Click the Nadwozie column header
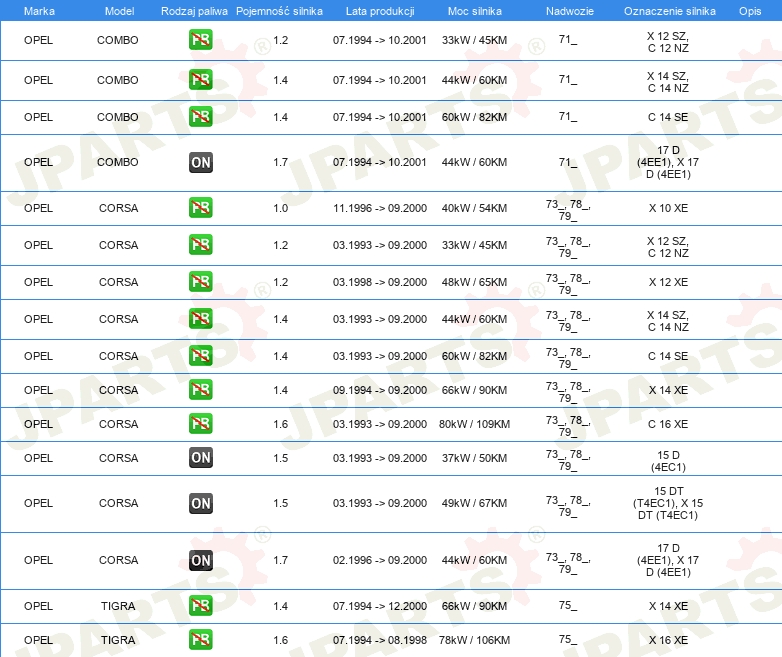This screenshot has height=657, width=782. (x=570, y=11)
